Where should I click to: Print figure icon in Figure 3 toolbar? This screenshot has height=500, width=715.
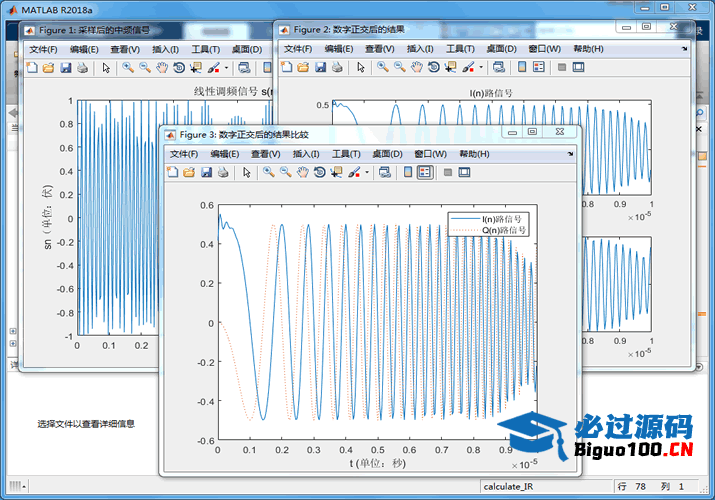pos(223,172)
